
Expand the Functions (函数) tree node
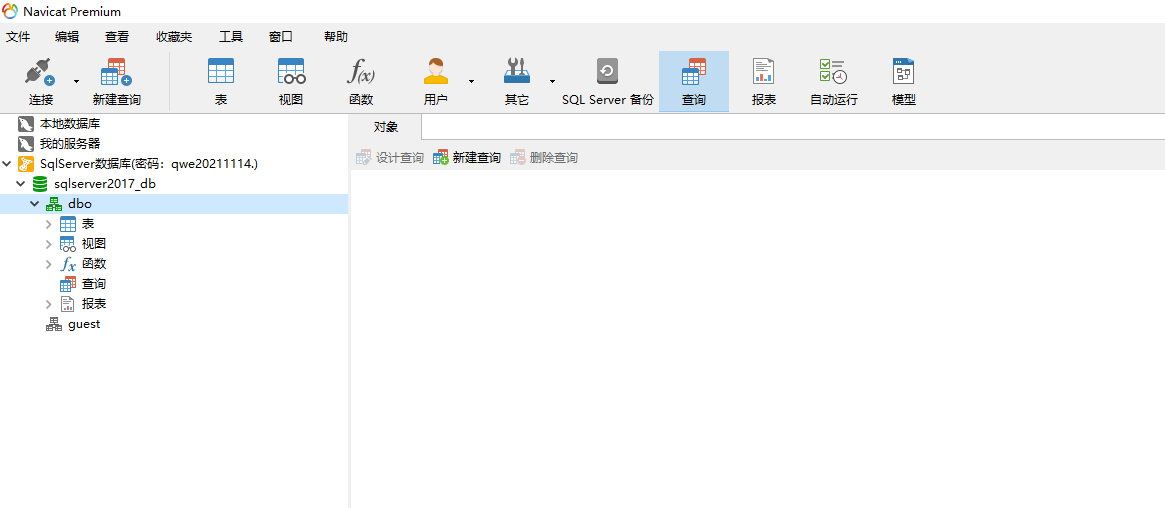[x=48, y=264]
